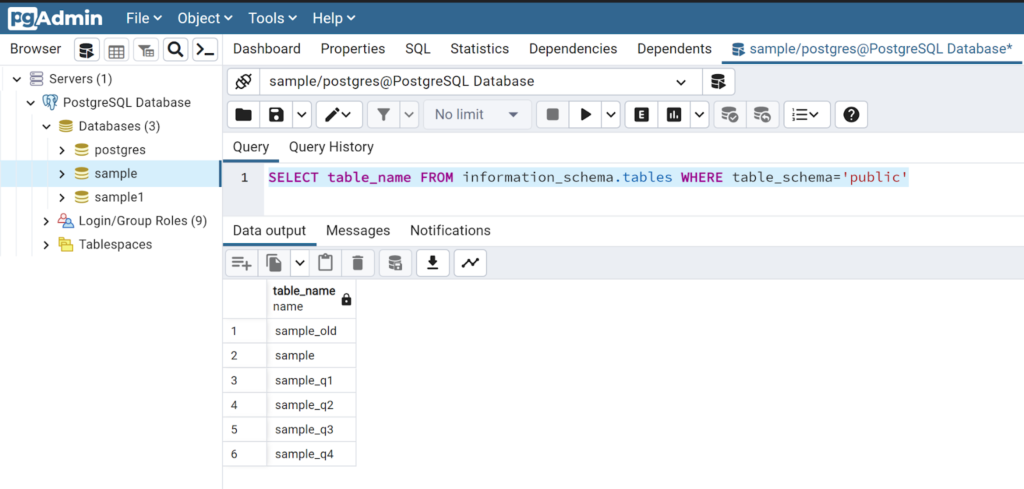Viewport: 1024px width, 489px height.
Task: Open the Explain Analyze options dropdown arrow
Action: coord(700,115)
